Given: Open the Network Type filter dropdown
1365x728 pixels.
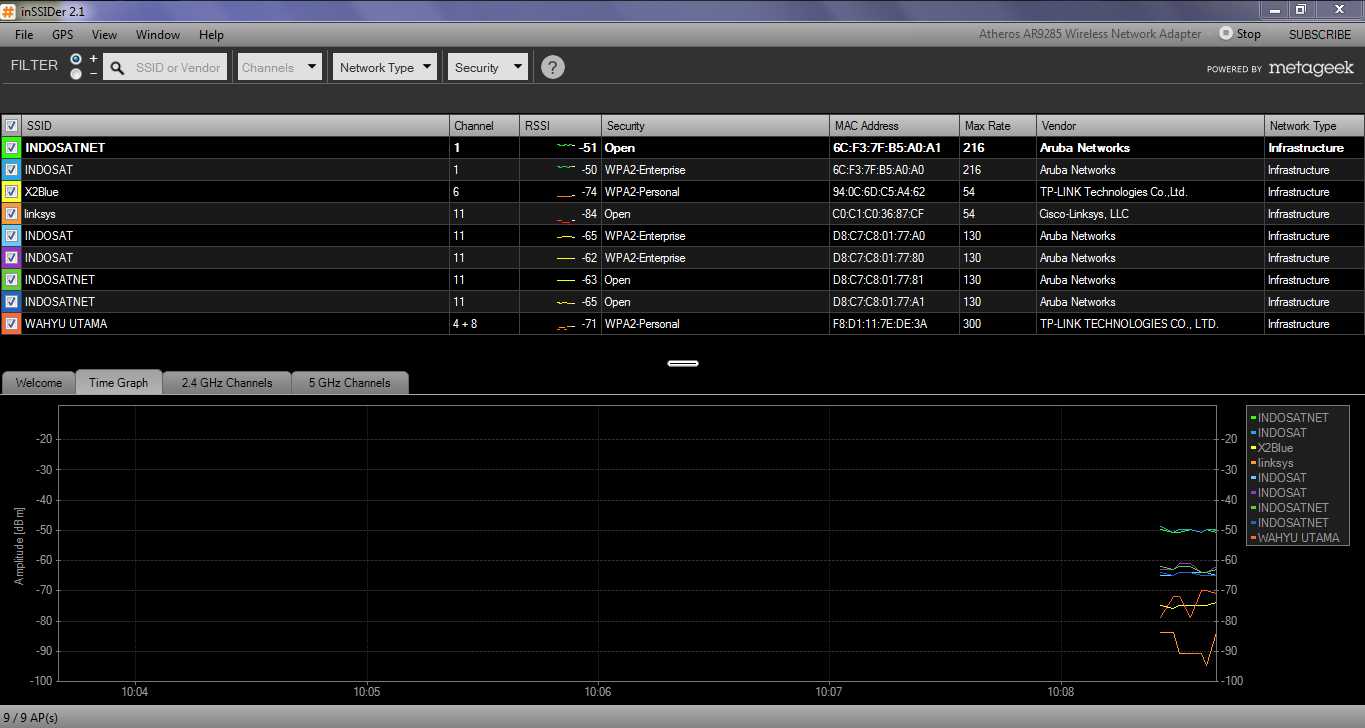Looking at the screenshot, I should tap(385, 67).
